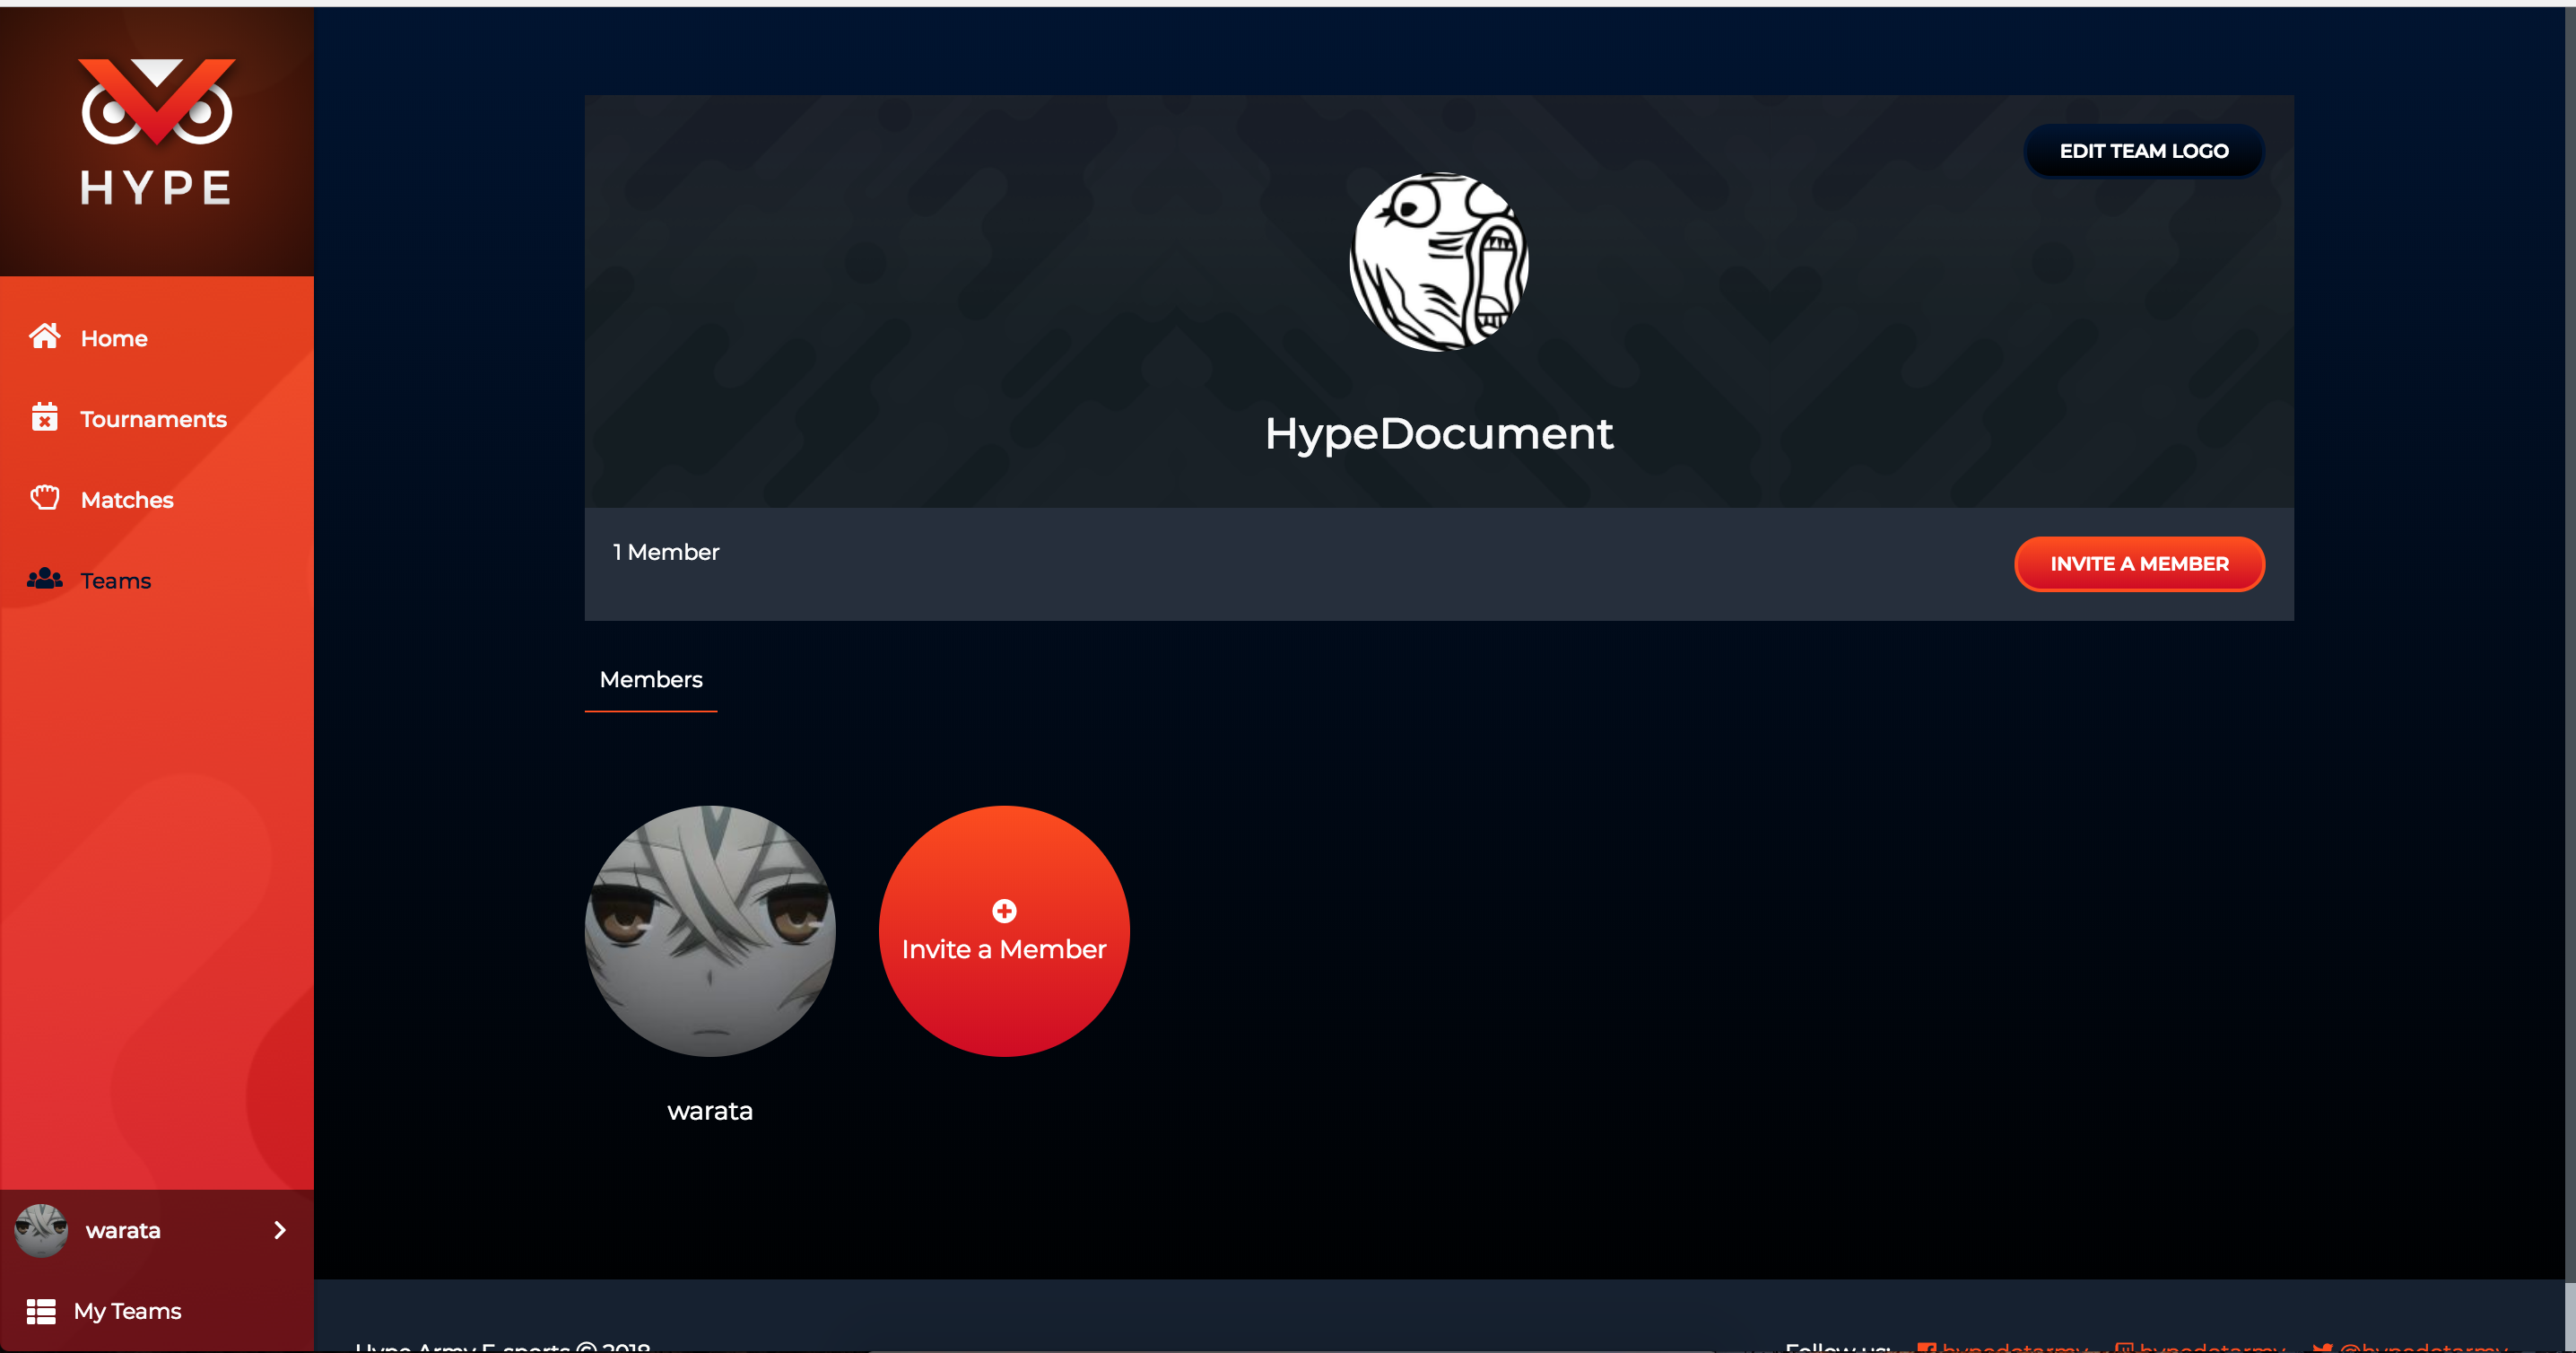Click the Matches fist icon
The image size is (2576, 1353).
(44, 498)
